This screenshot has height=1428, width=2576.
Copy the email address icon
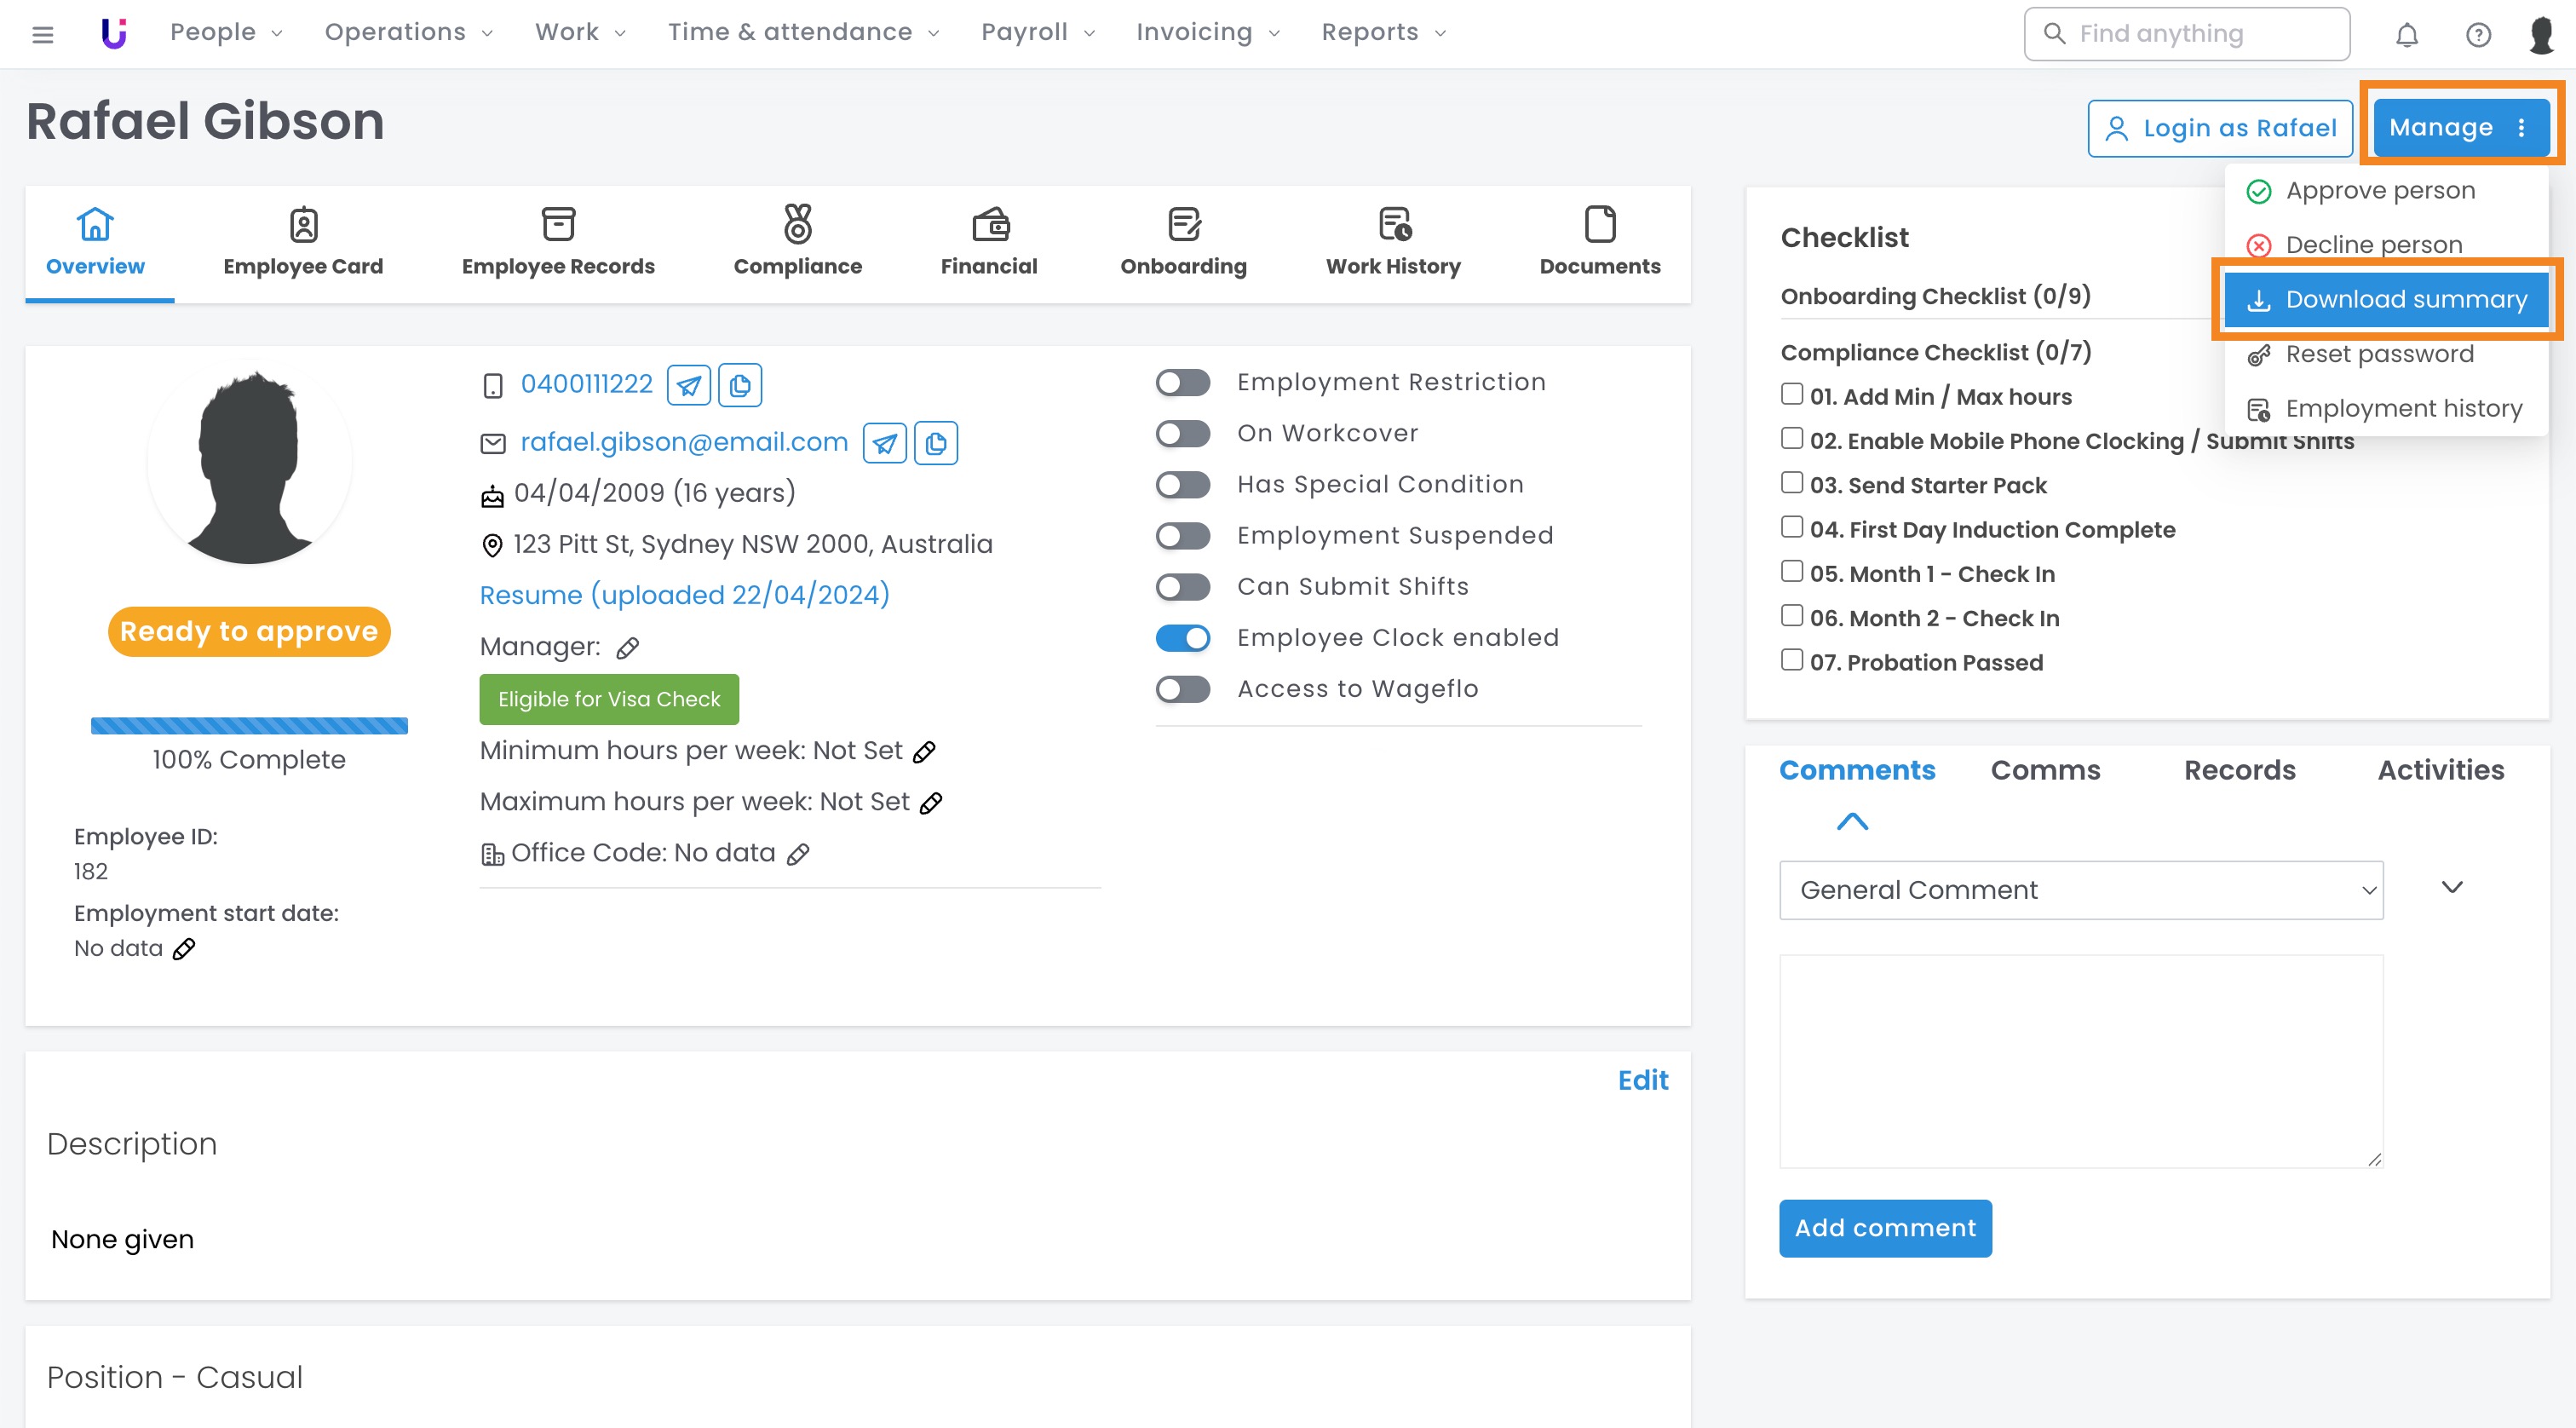pos(935,443)
